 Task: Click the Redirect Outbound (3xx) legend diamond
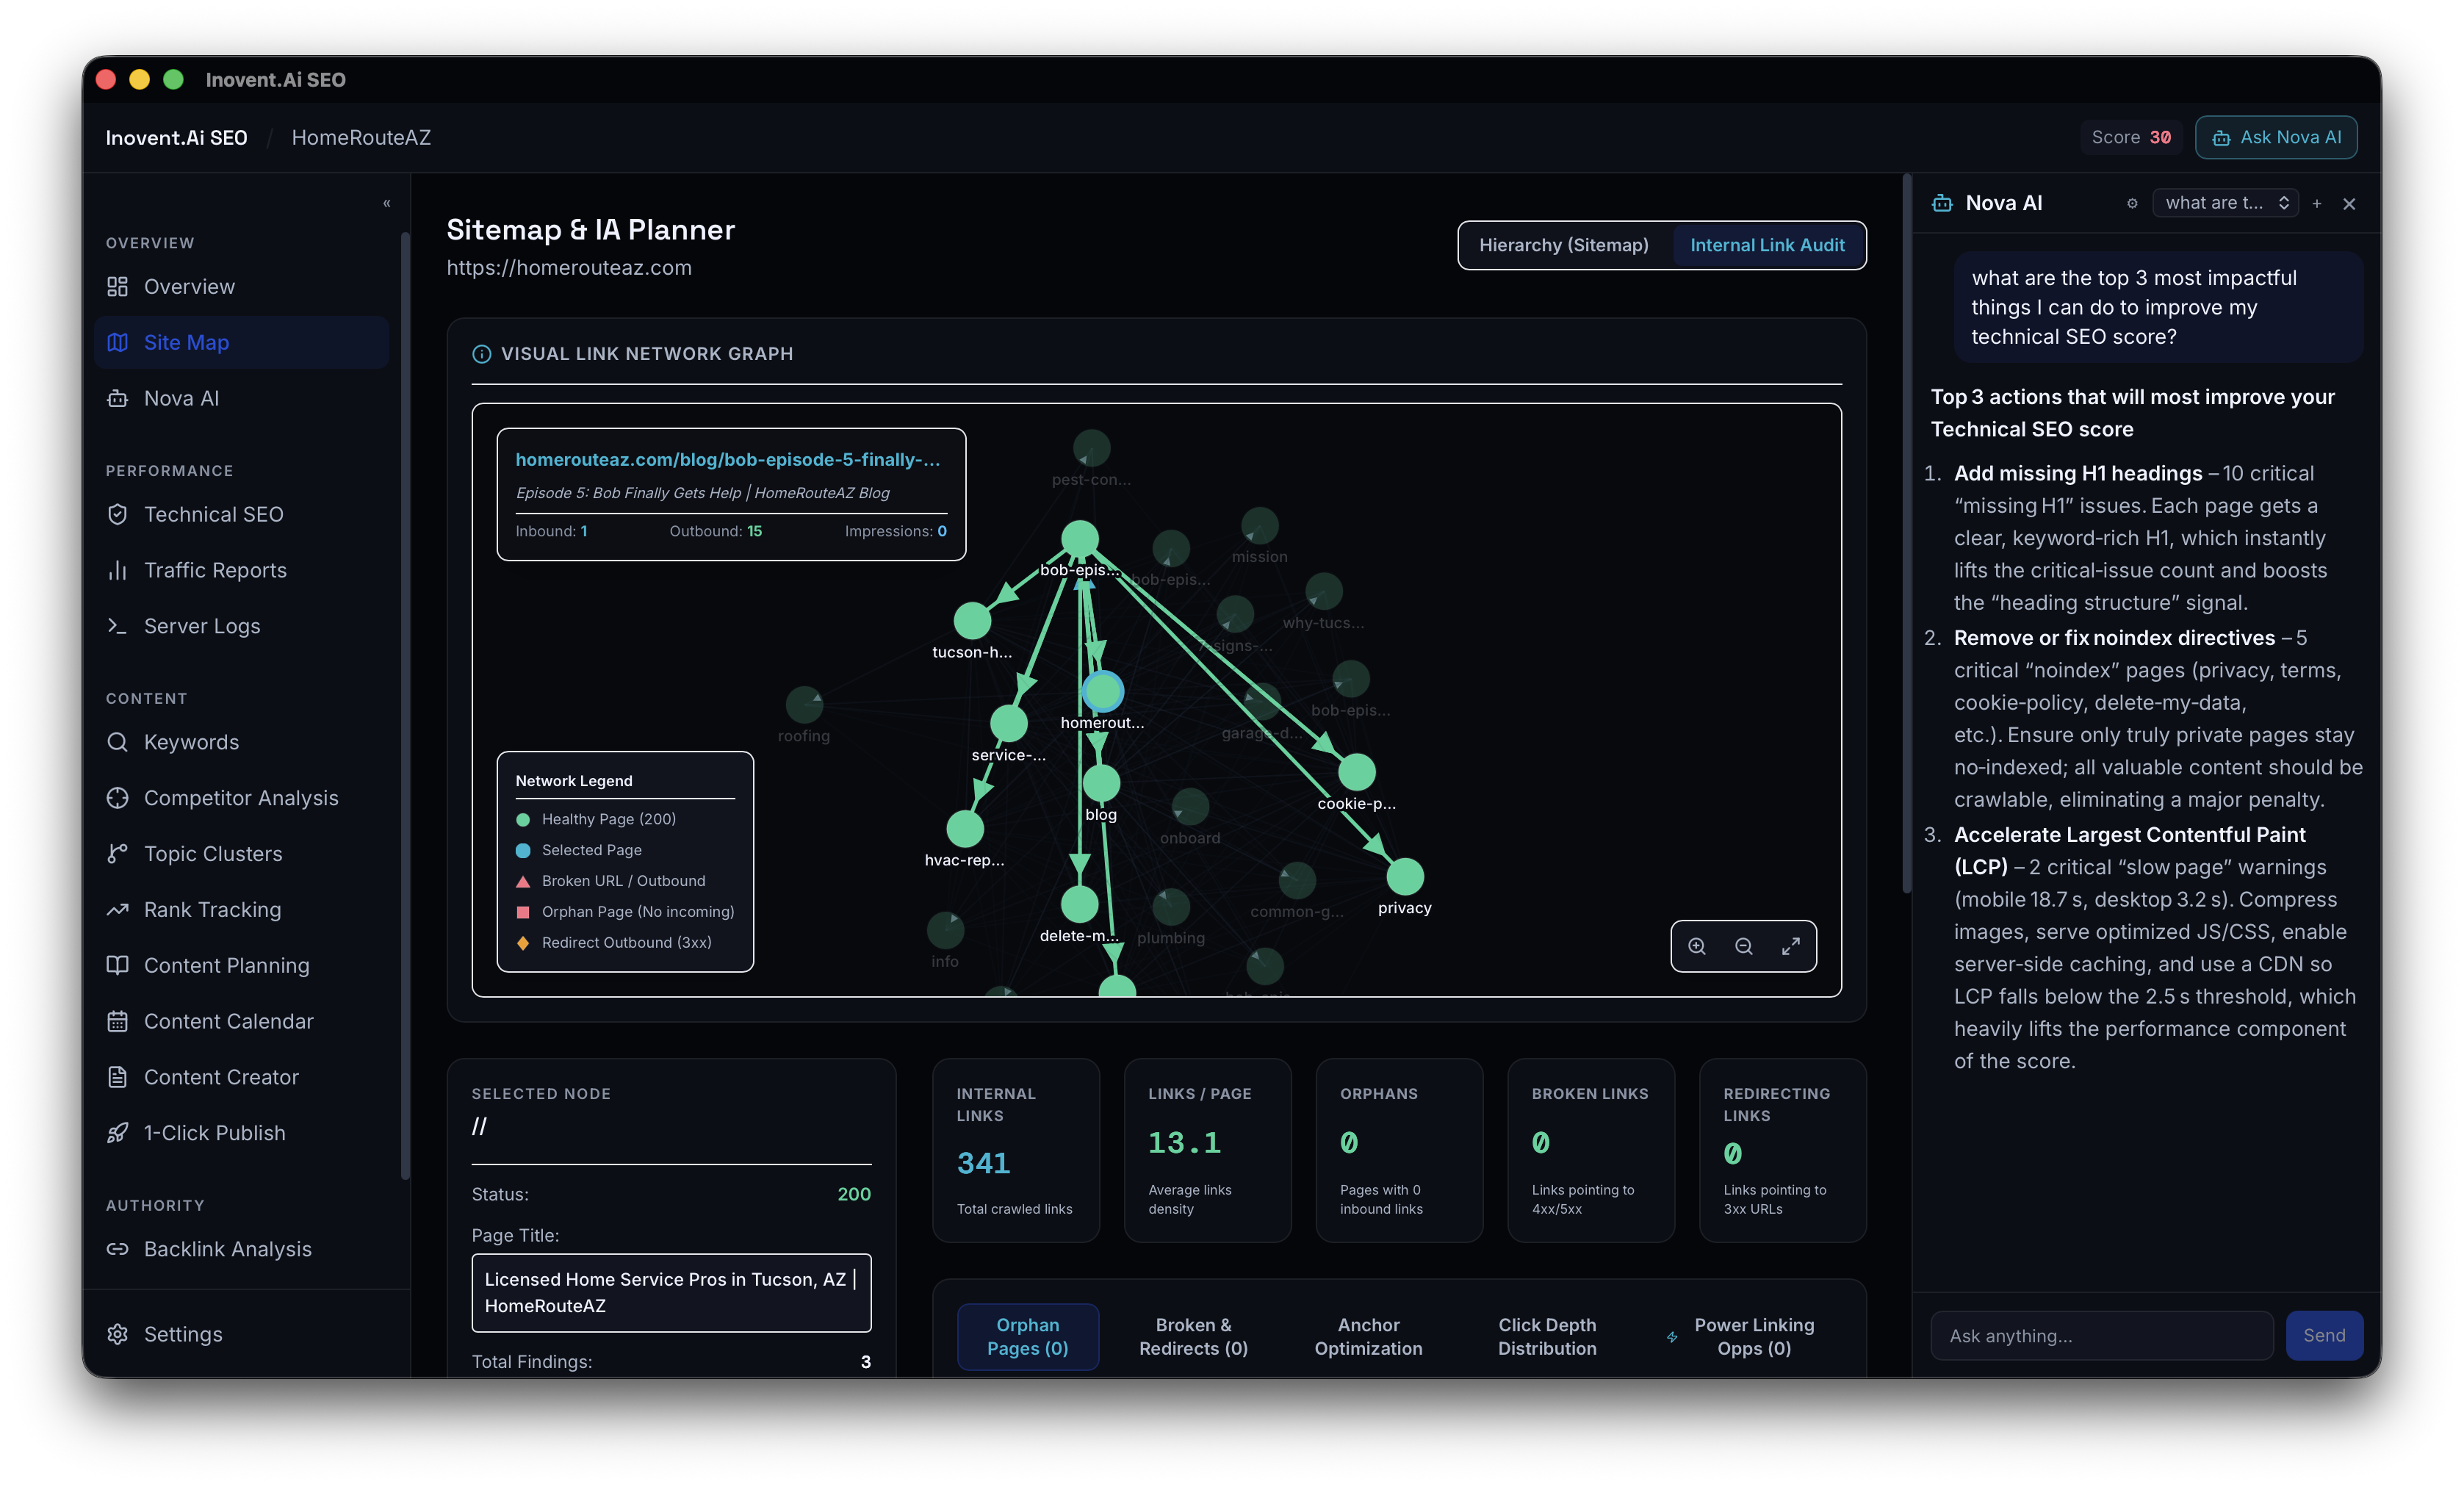tap(522, 943)
